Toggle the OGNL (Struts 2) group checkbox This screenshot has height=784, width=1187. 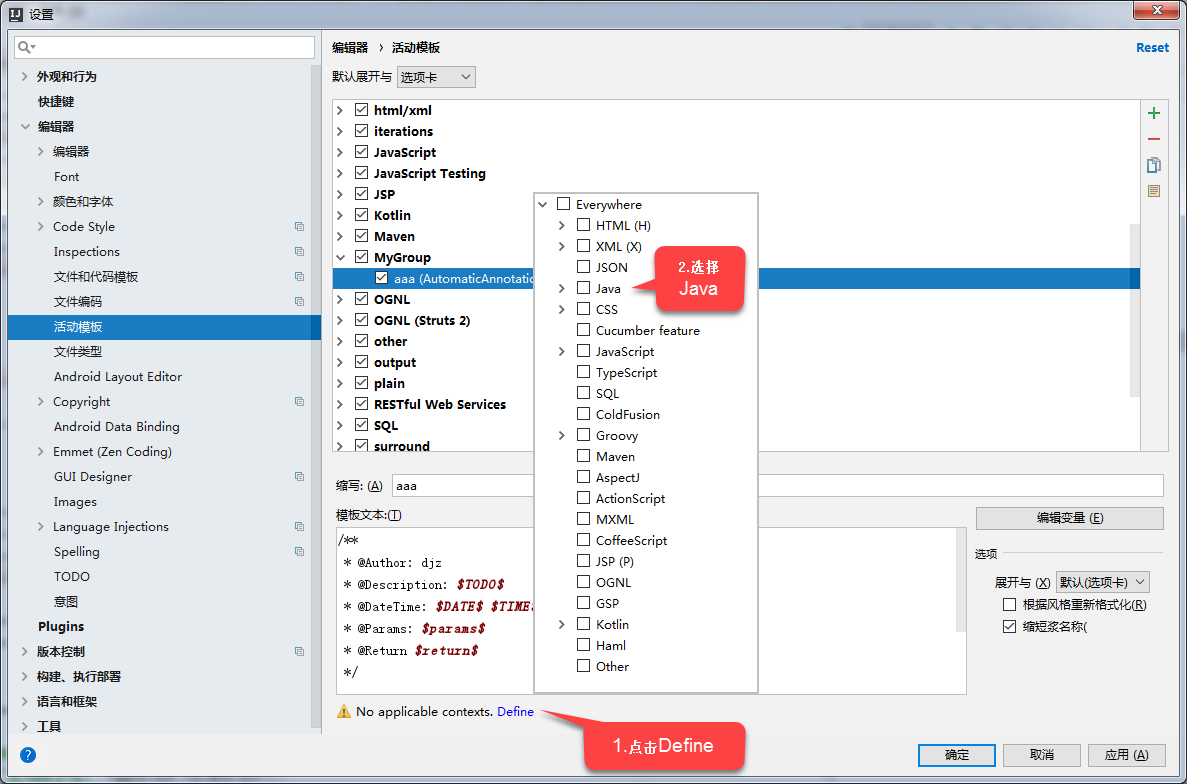(362, 320)
